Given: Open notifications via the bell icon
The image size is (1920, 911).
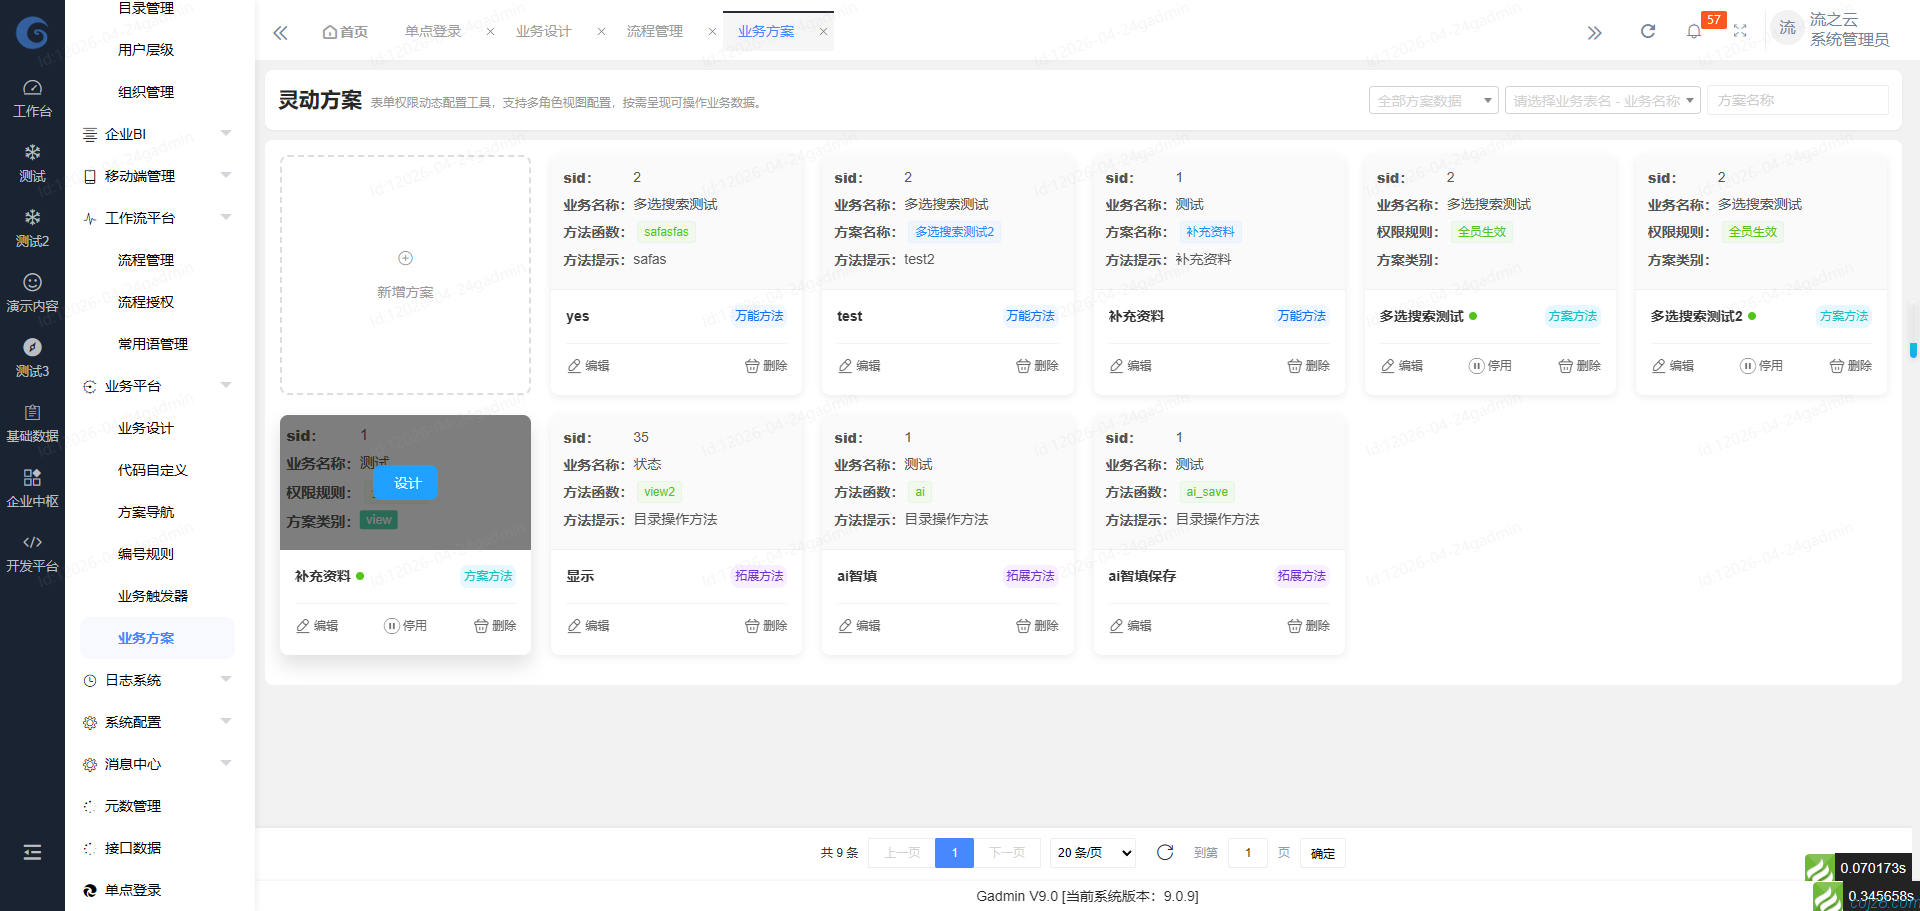Looking at the screenshot, I should click(x=1694, y=30).
